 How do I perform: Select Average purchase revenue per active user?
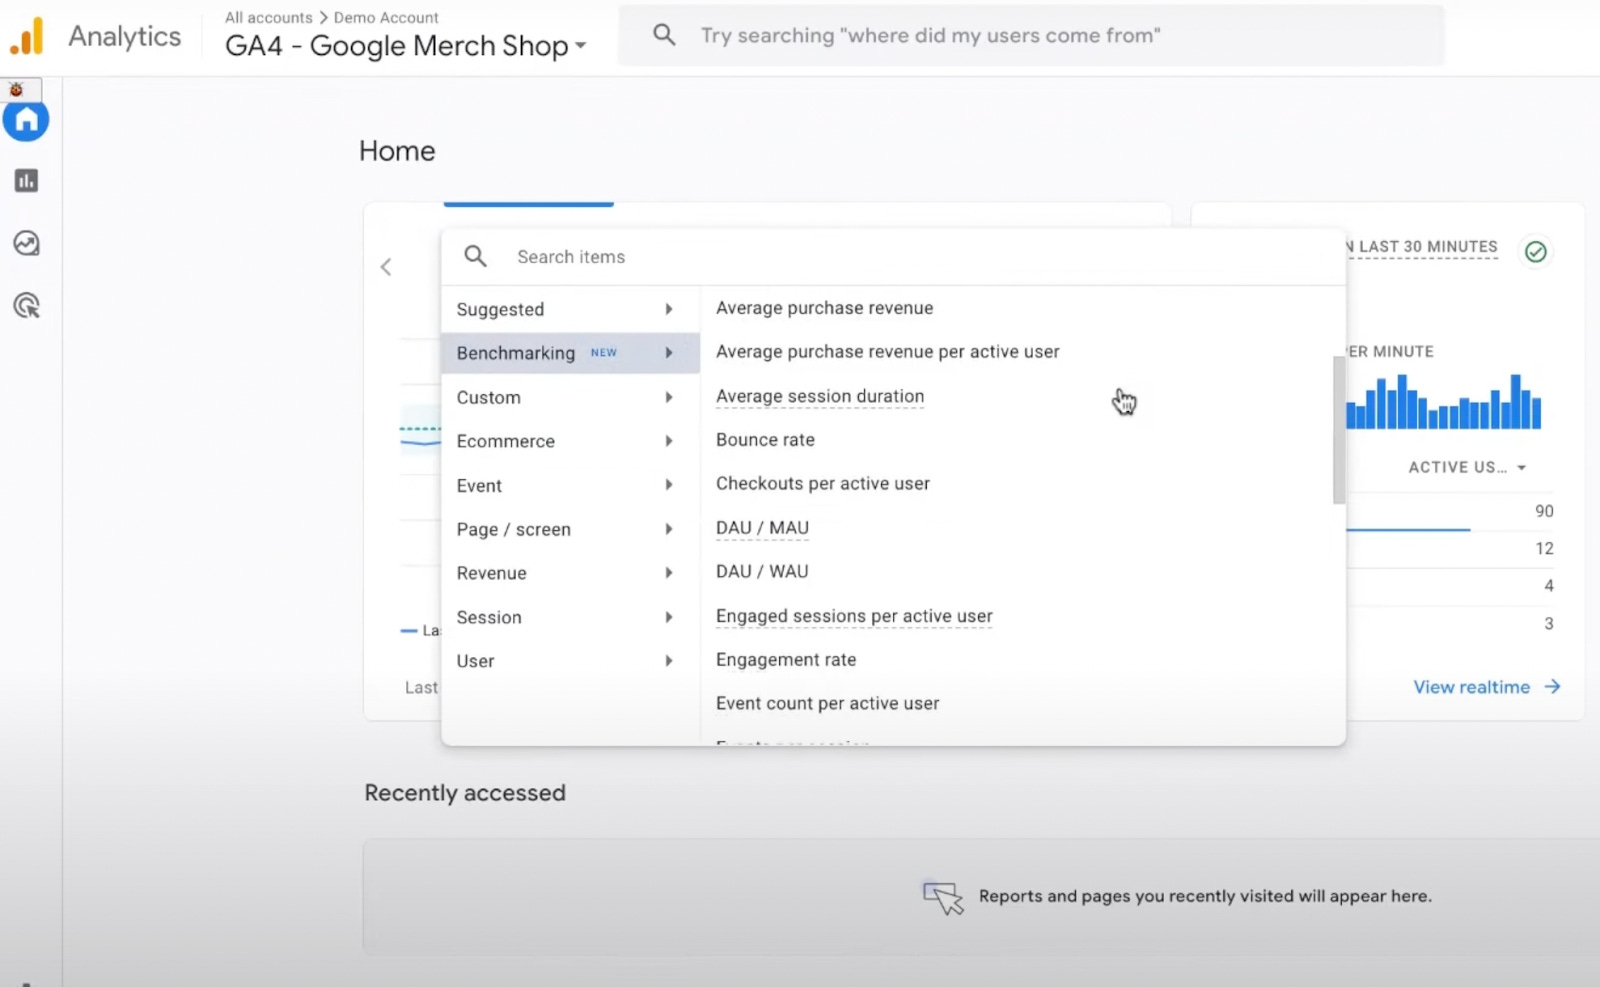pos(887,352)
